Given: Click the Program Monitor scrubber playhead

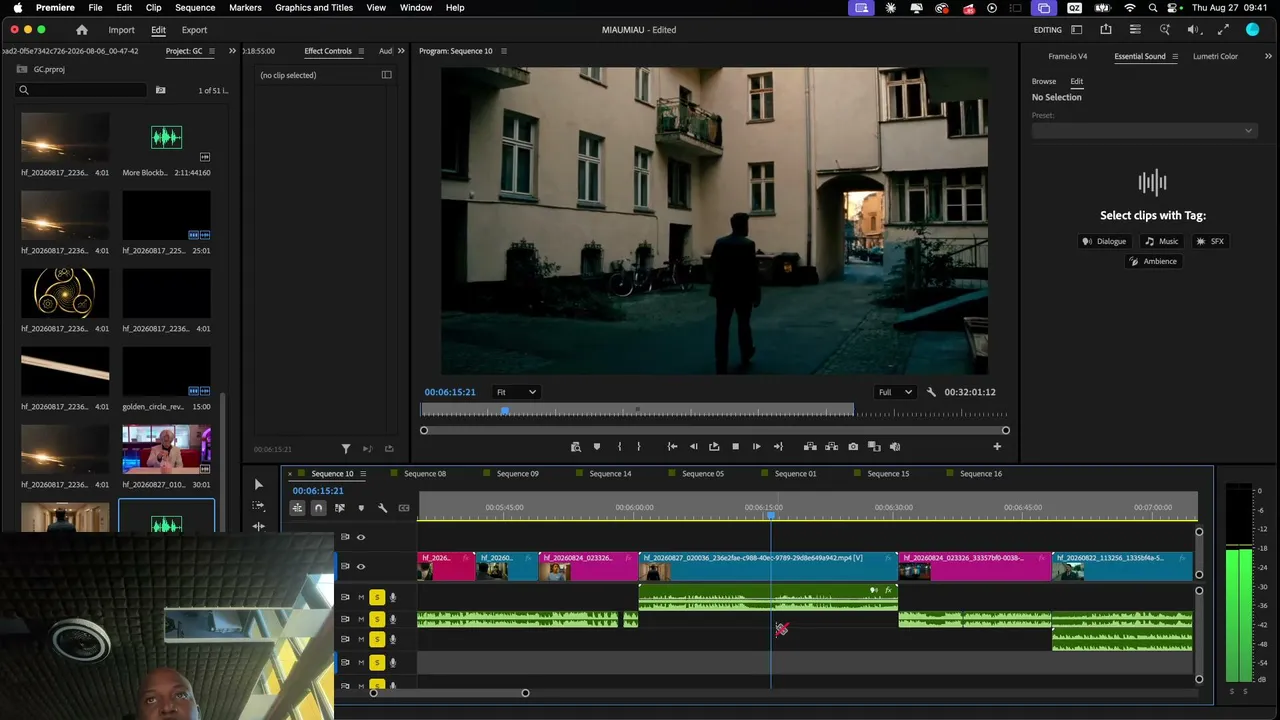Looking at the screenshot, I should click(x=505, y=411).
